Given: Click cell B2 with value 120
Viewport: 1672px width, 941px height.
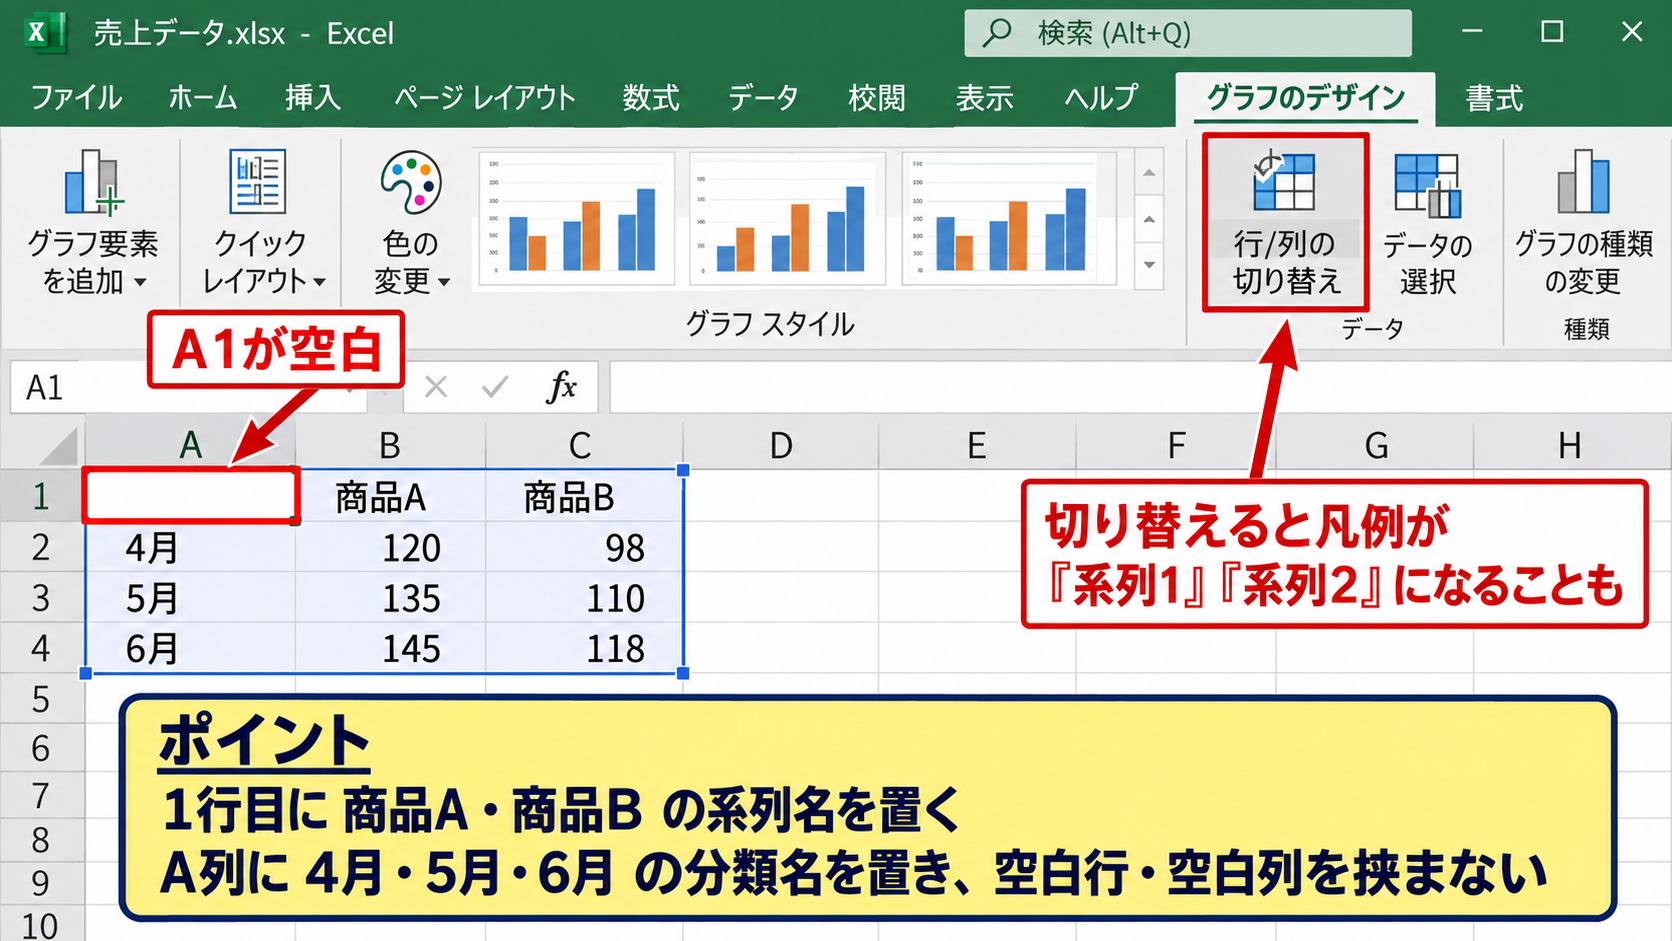Looking at the screenshot, I should (390, 547).
